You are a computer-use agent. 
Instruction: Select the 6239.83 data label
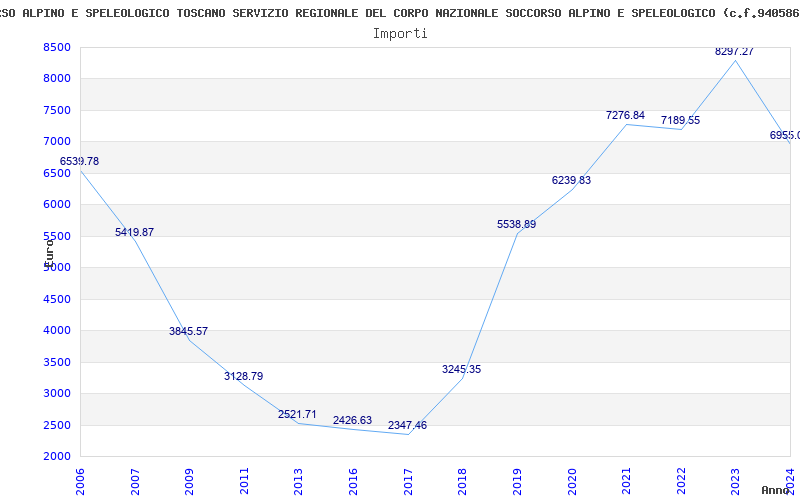click(571, 180)
